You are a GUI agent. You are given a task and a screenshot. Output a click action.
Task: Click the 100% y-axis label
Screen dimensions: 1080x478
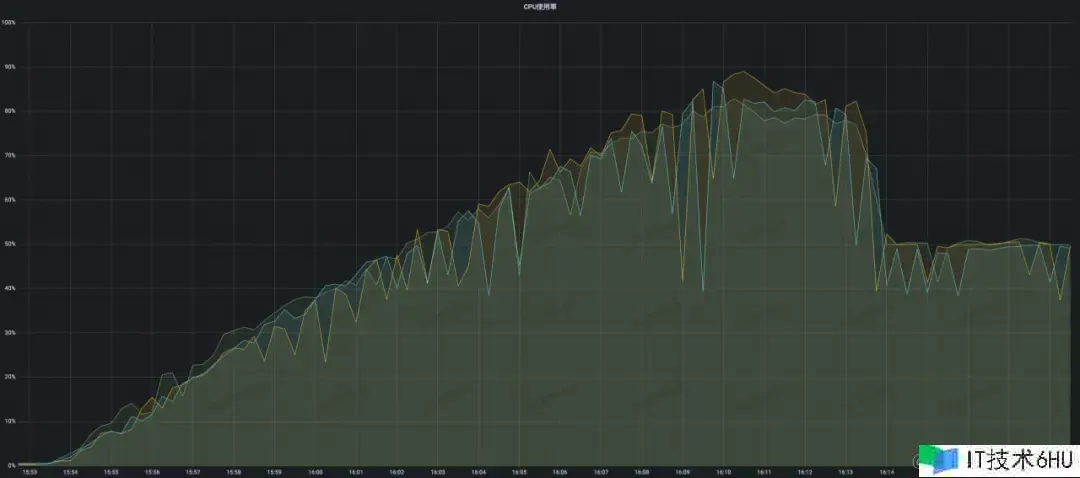click(x=8, y=23)
